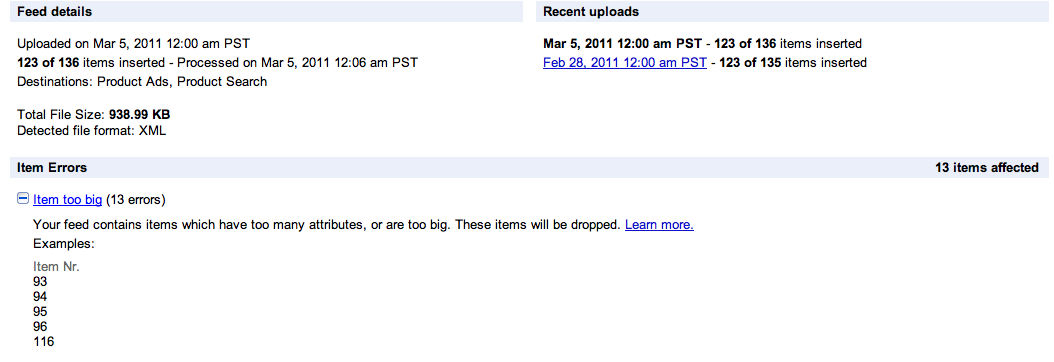Collapse the Item too big error section

click(23, 199)
